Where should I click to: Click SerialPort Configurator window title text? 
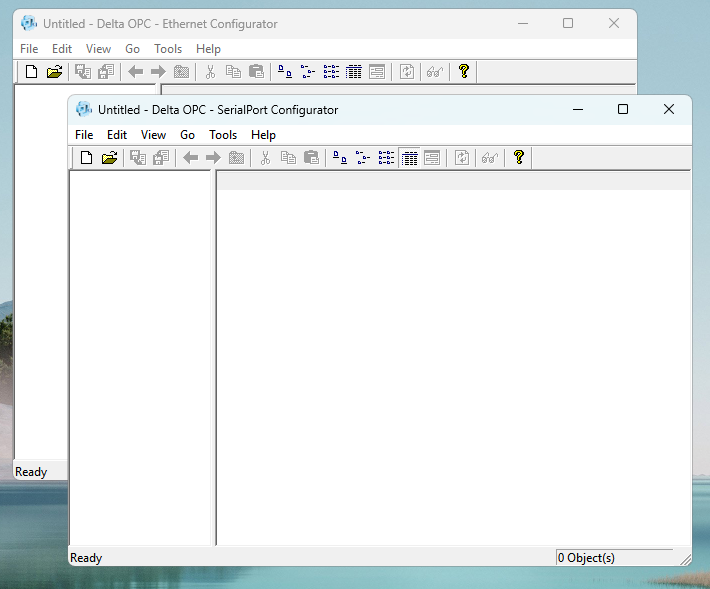click(x=218, y=110)
